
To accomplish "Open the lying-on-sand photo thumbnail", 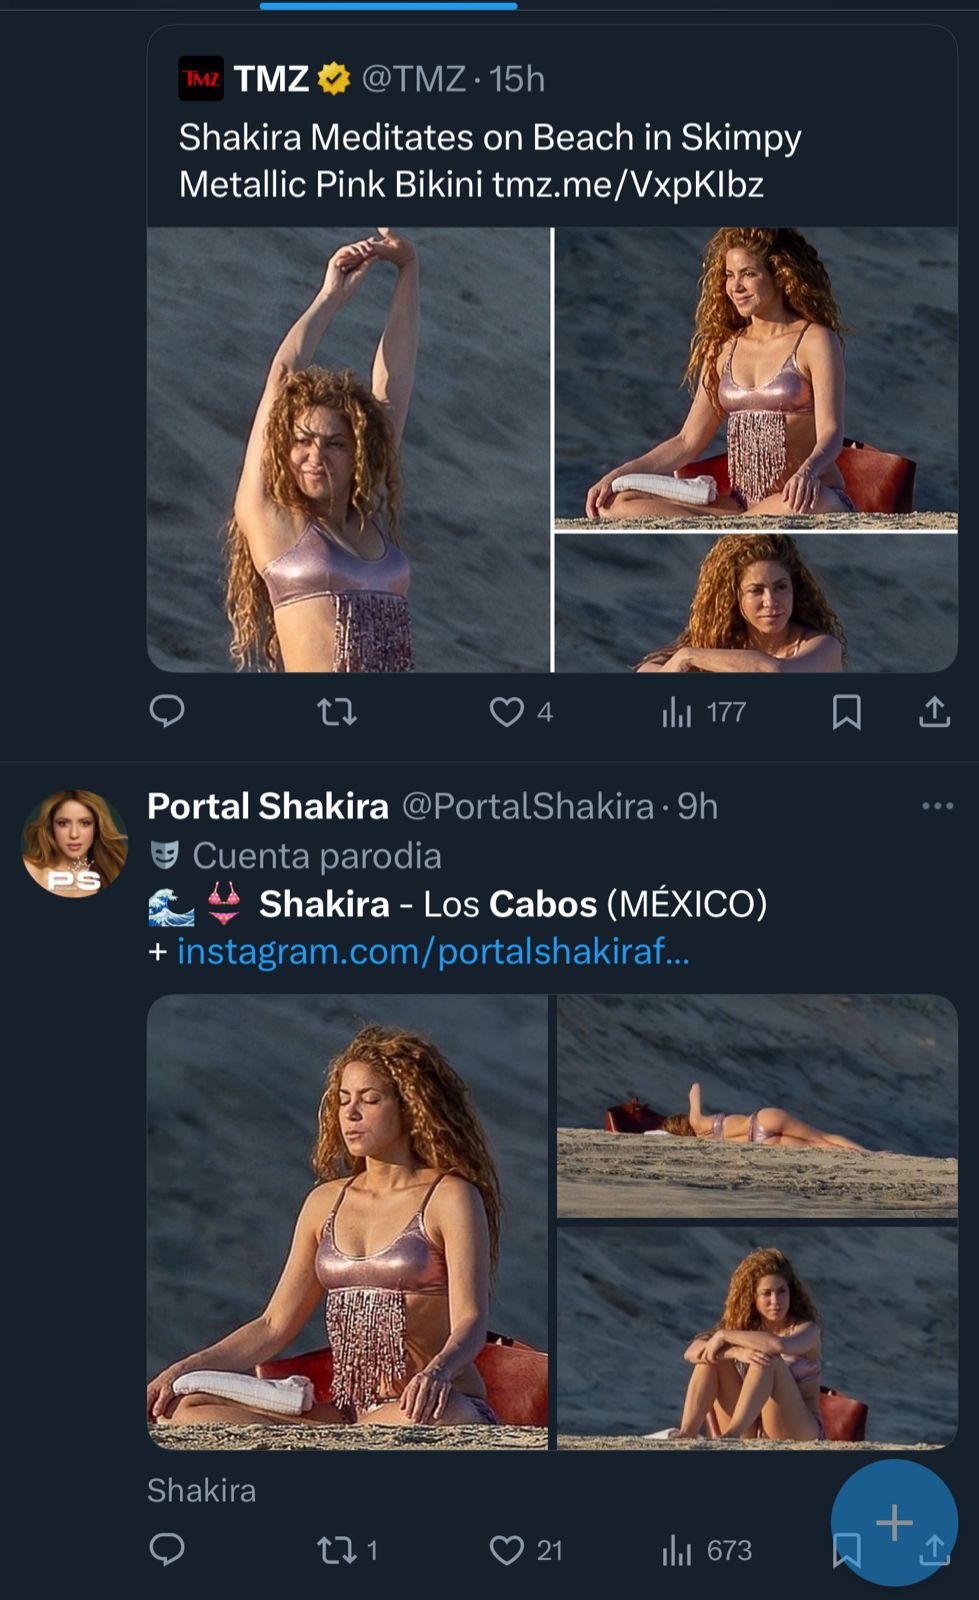I will (757, 1106).
